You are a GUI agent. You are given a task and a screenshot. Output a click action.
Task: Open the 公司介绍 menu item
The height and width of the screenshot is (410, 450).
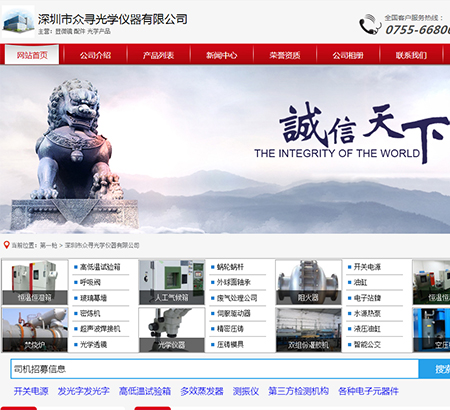pos(95,55)
